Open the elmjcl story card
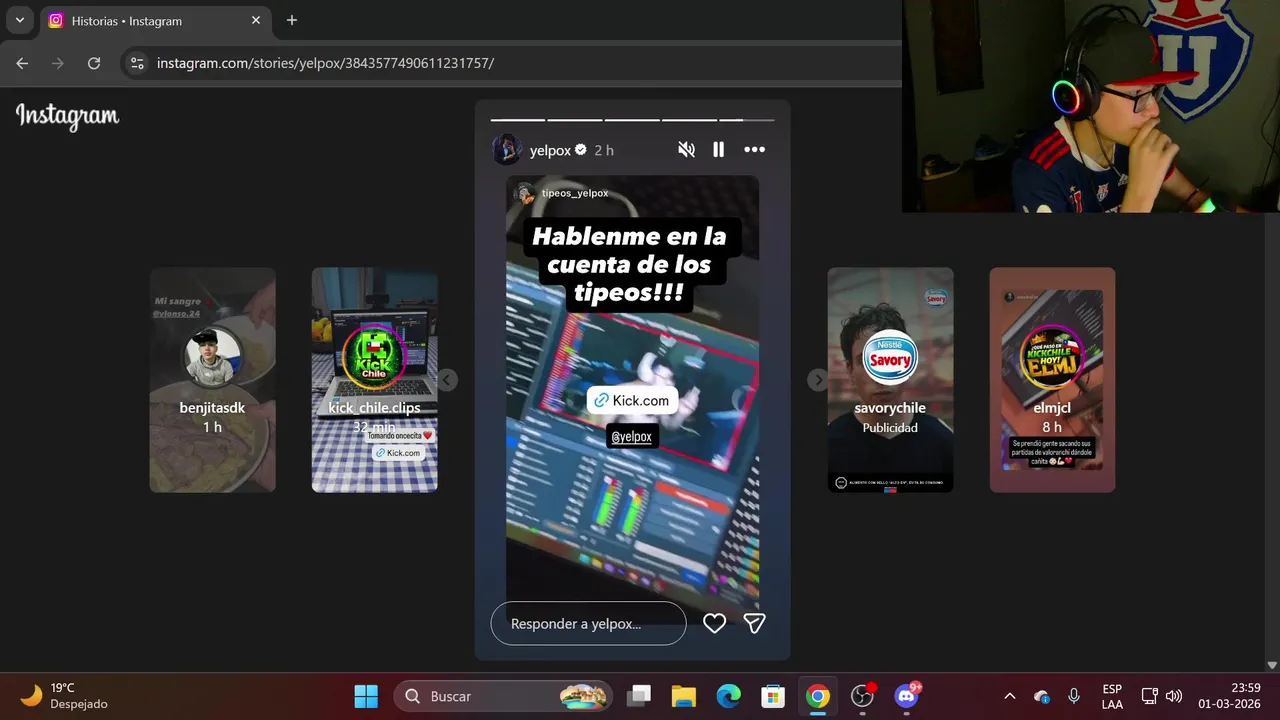The width and height of the screenshot is (1280, 720). coord(1052,380)
